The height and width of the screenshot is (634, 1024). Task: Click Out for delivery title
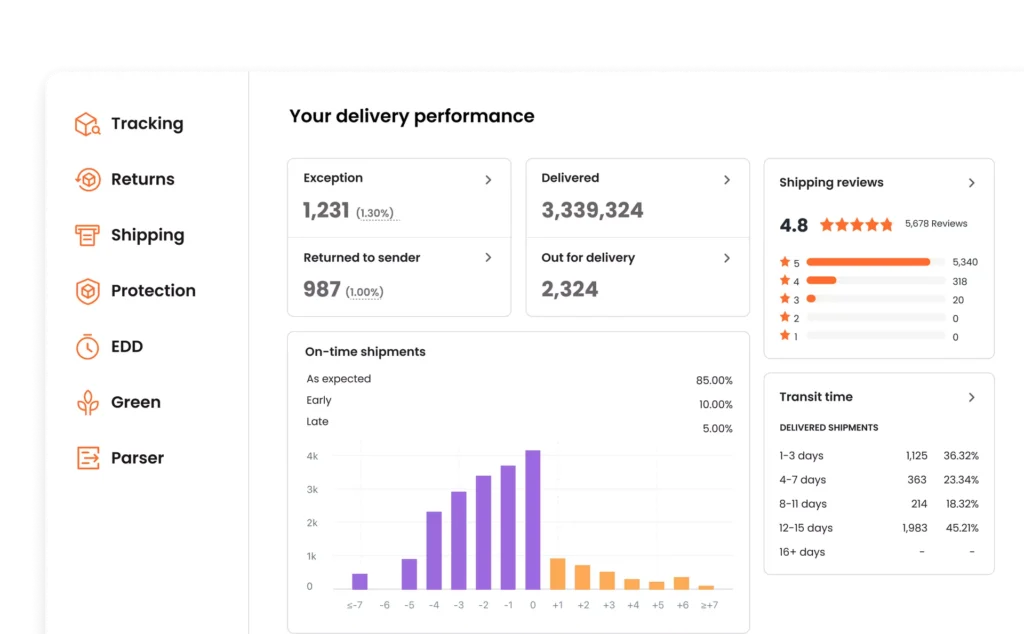tap(588, 257)
